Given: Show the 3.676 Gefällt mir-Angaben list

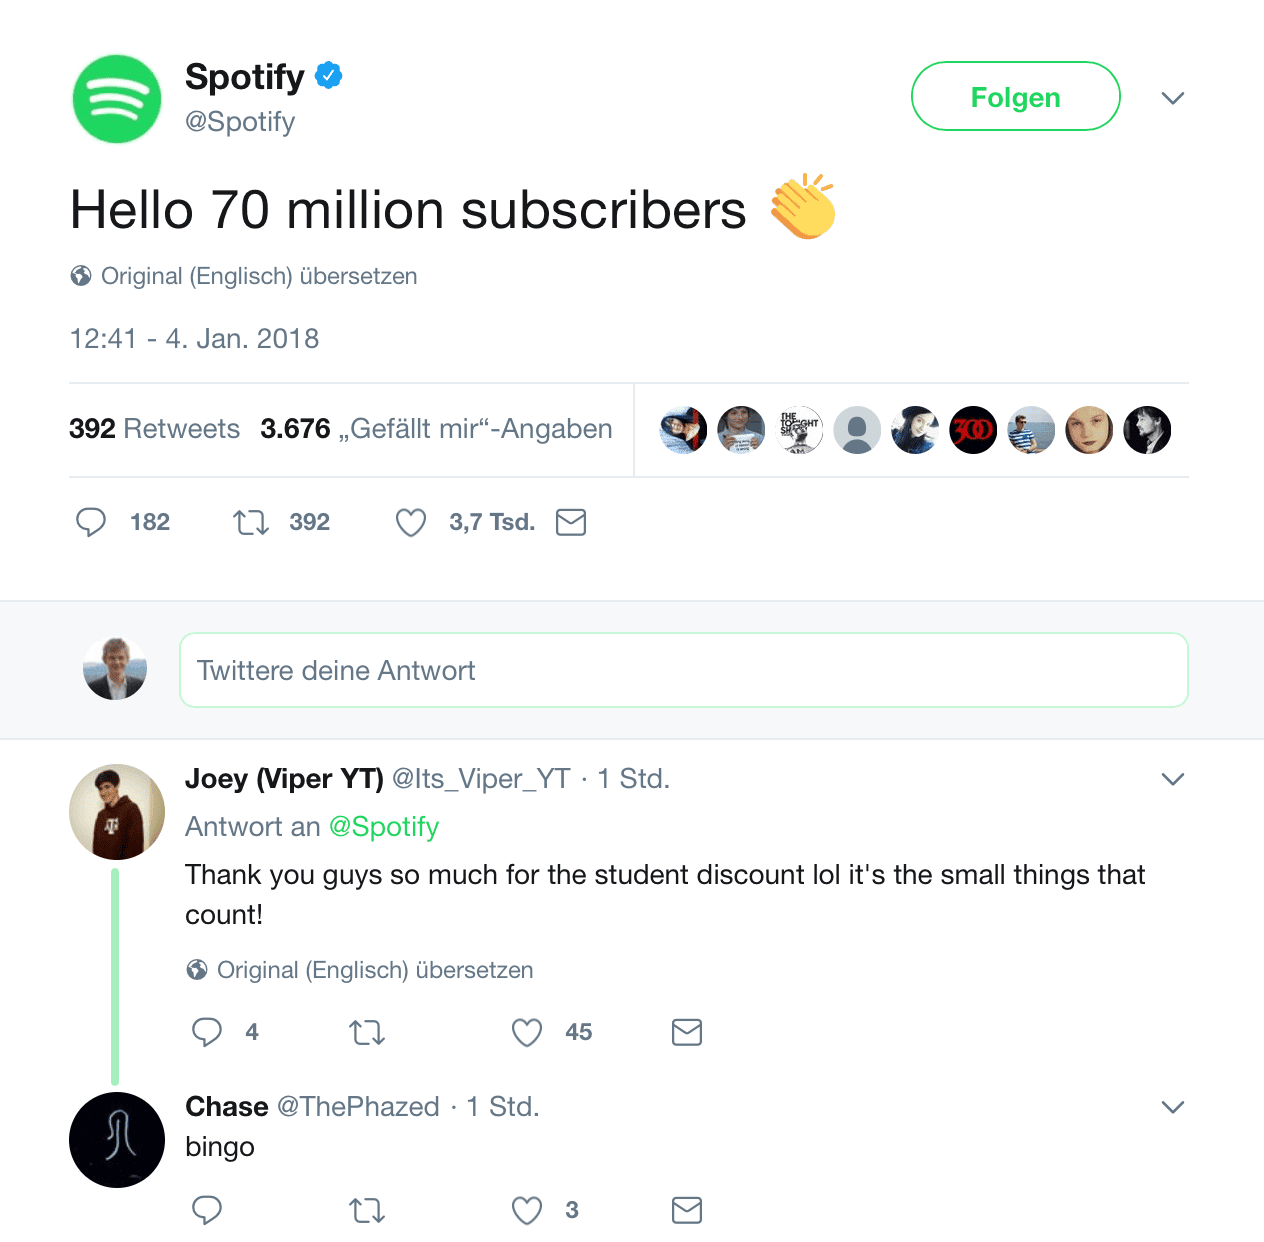Looking at the screenshot, I should (x=436, y=429).
